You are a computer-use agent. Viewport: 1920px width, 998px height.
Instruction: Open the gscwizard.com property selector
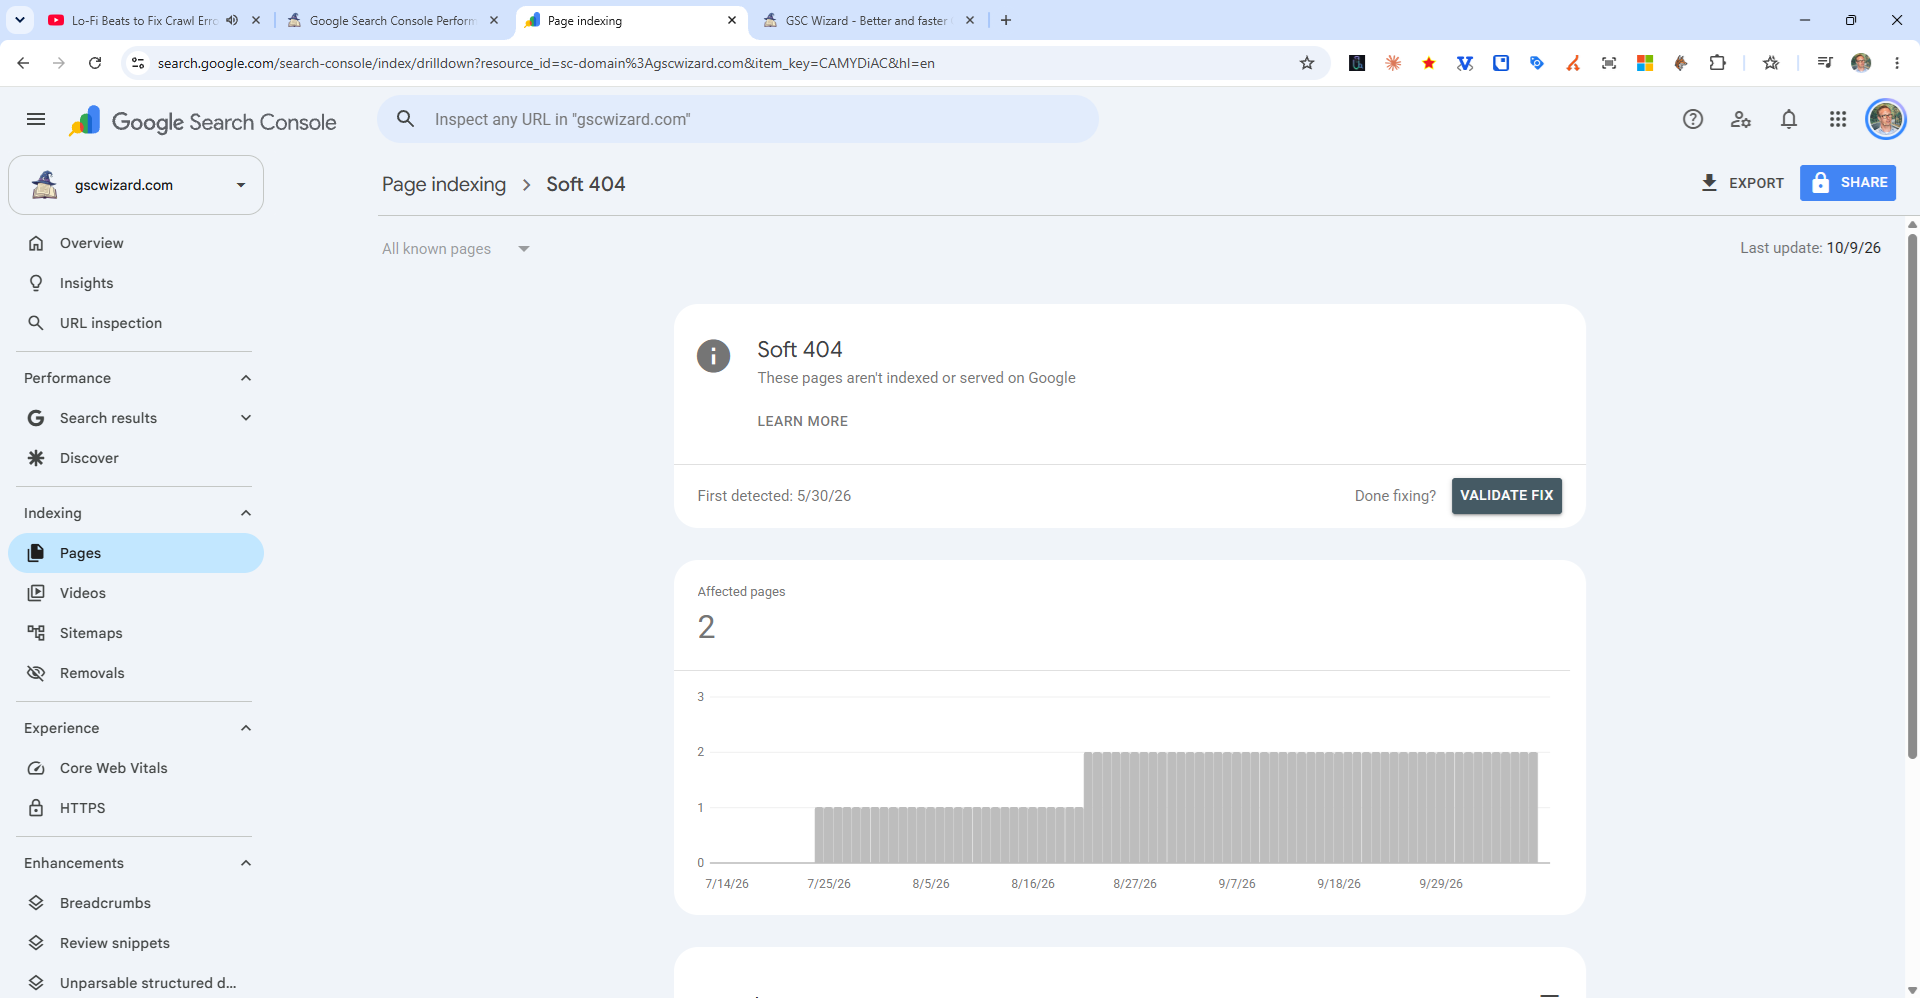coord(136,185)
